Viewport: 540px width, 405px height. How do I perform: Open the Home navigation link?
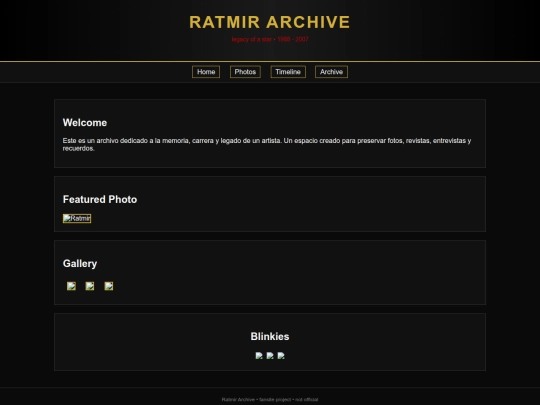click(206, 72)
